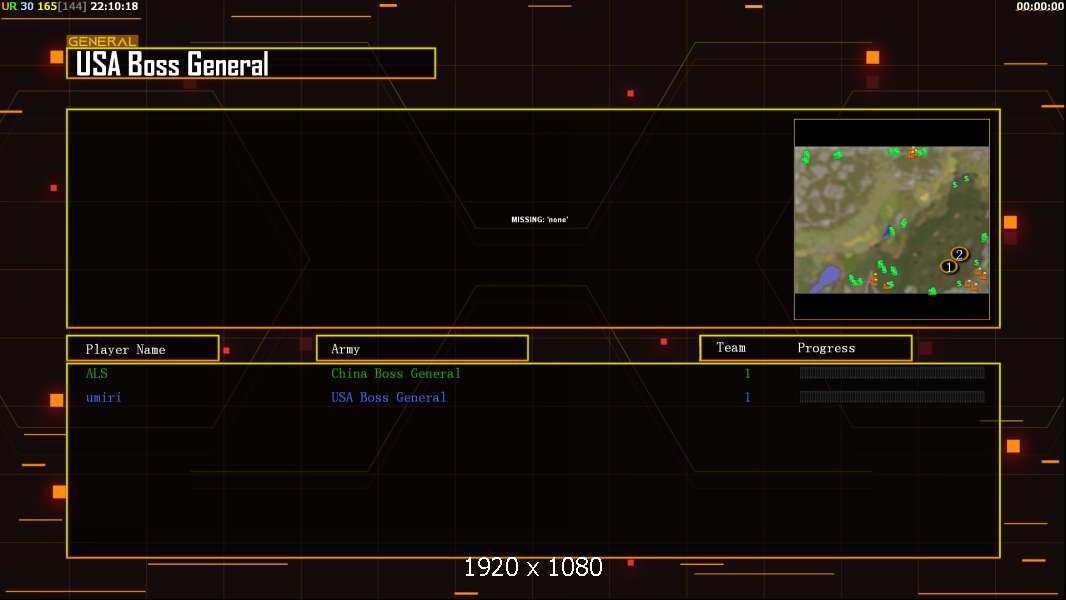Click the Progress column header label
1066x600 pixels.
826,348
